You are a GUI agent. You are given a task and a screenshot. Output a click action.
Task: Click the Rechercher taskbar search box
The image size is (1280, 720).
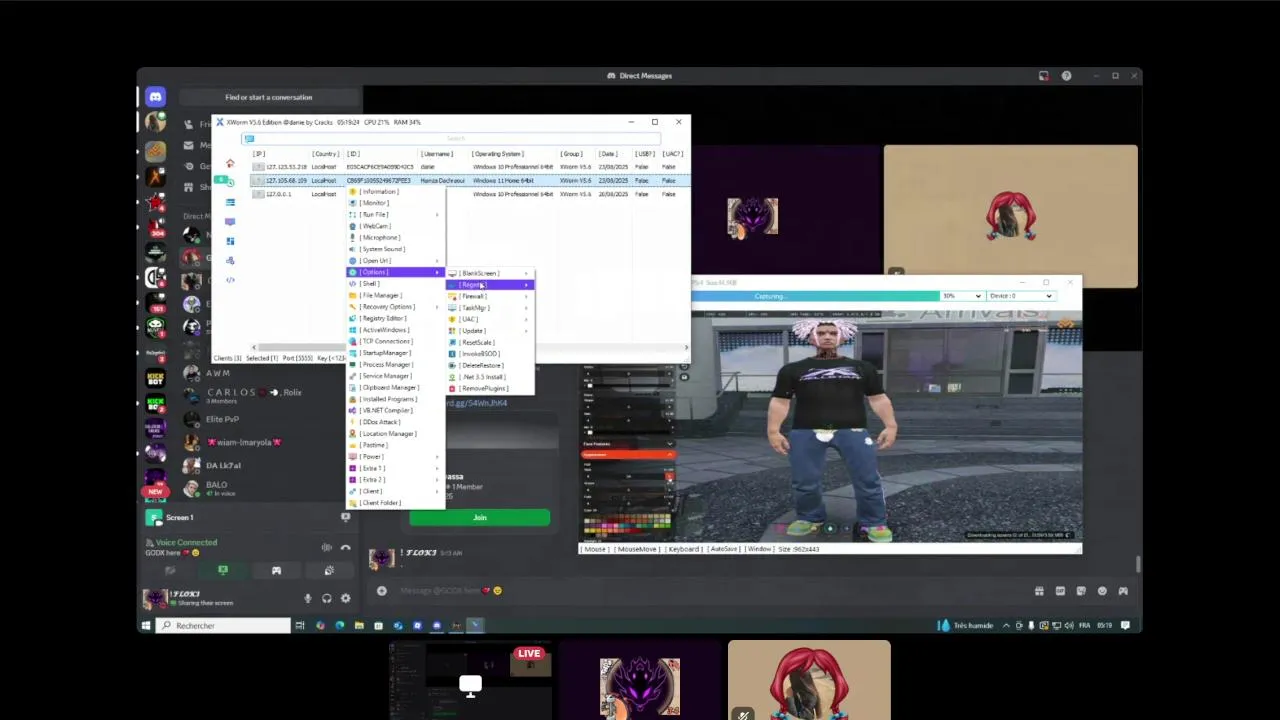[x=222, y=626]
